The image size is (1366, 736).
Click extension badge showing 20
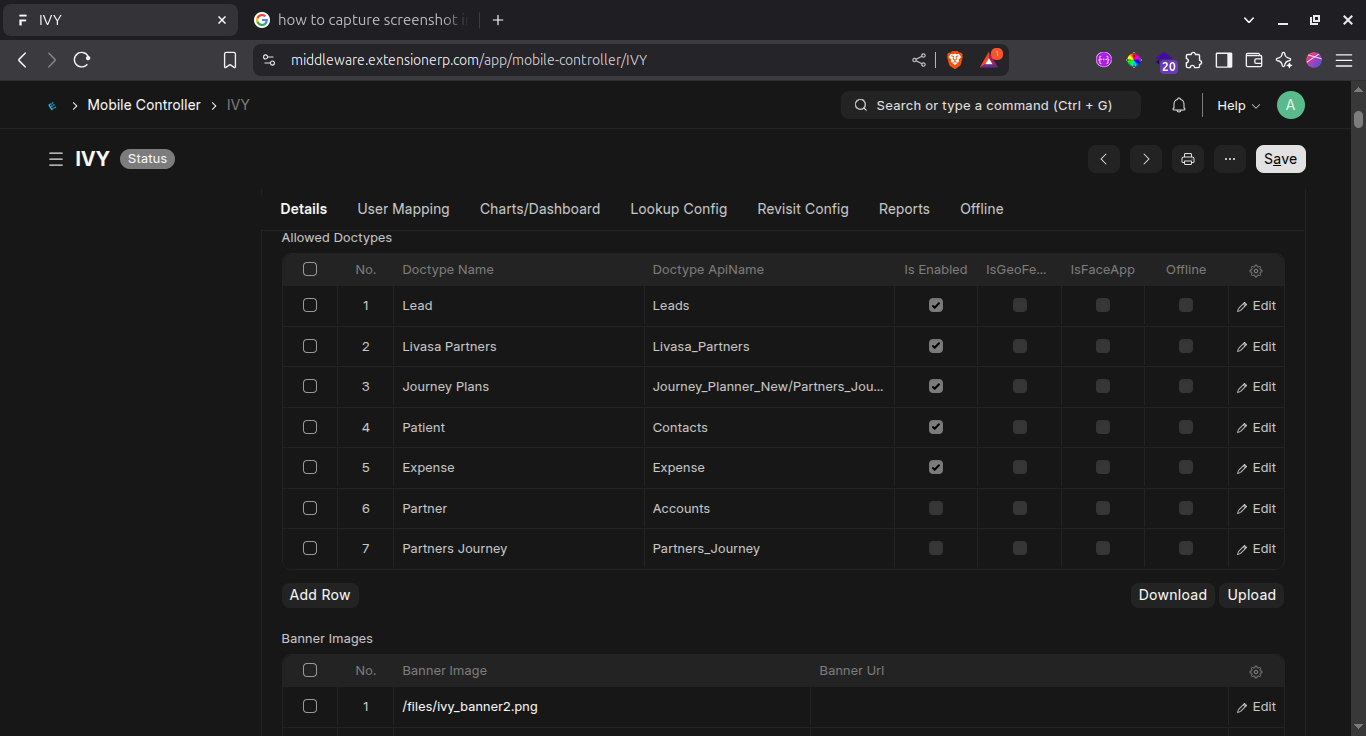[1166, 62]
